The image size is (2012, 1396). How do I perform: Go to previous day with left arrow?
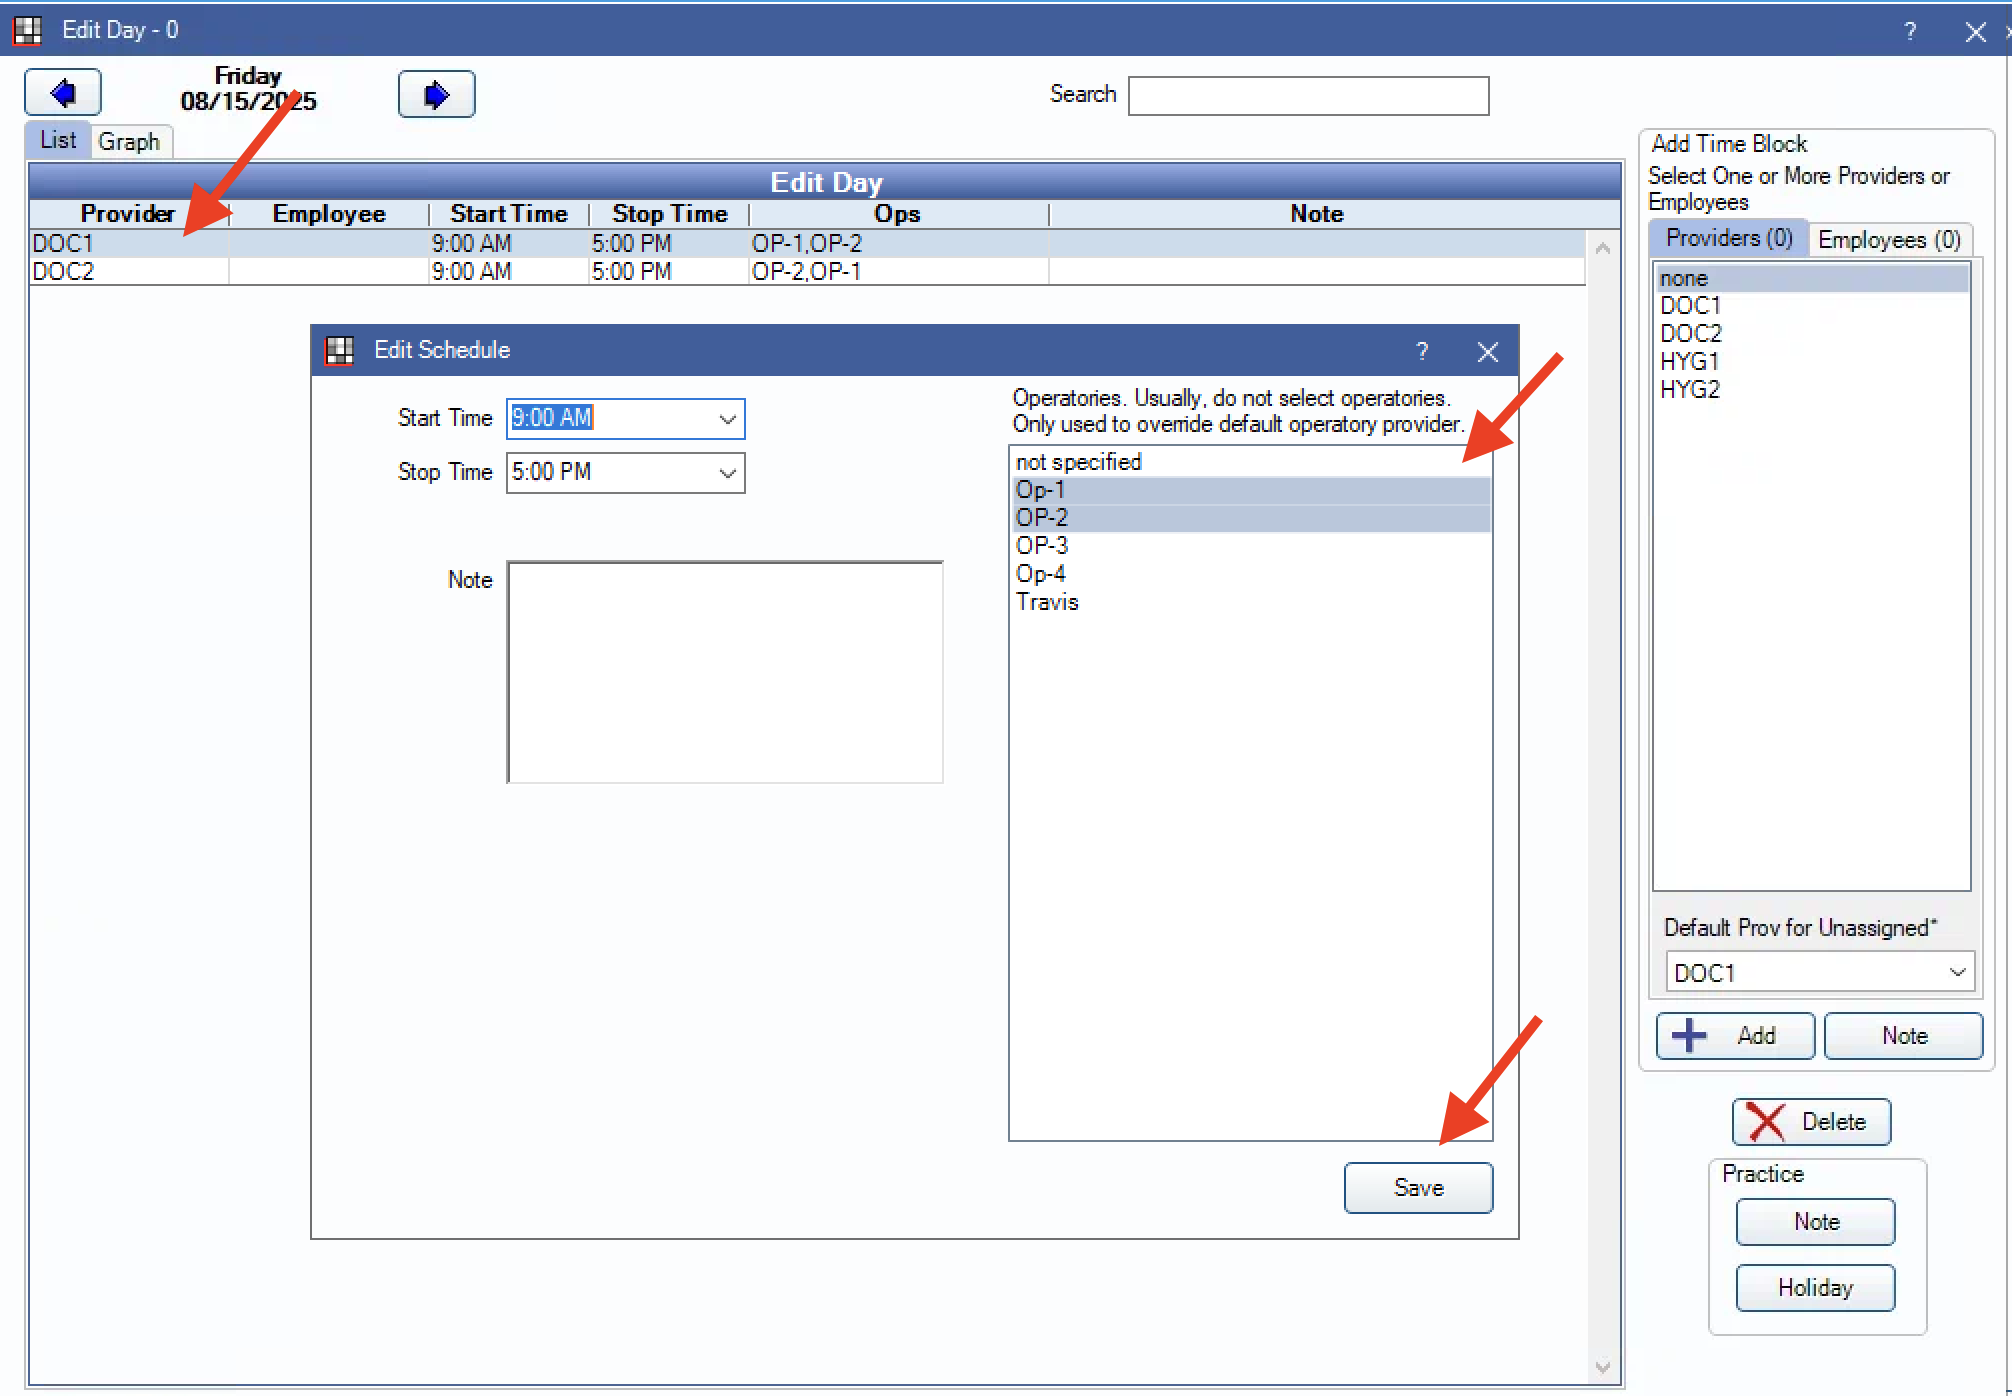pos(63,94)
